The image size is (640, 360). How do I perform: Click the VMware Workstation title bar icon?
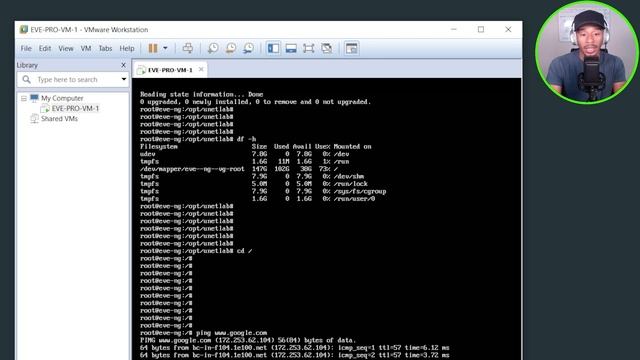coord(24,29)
